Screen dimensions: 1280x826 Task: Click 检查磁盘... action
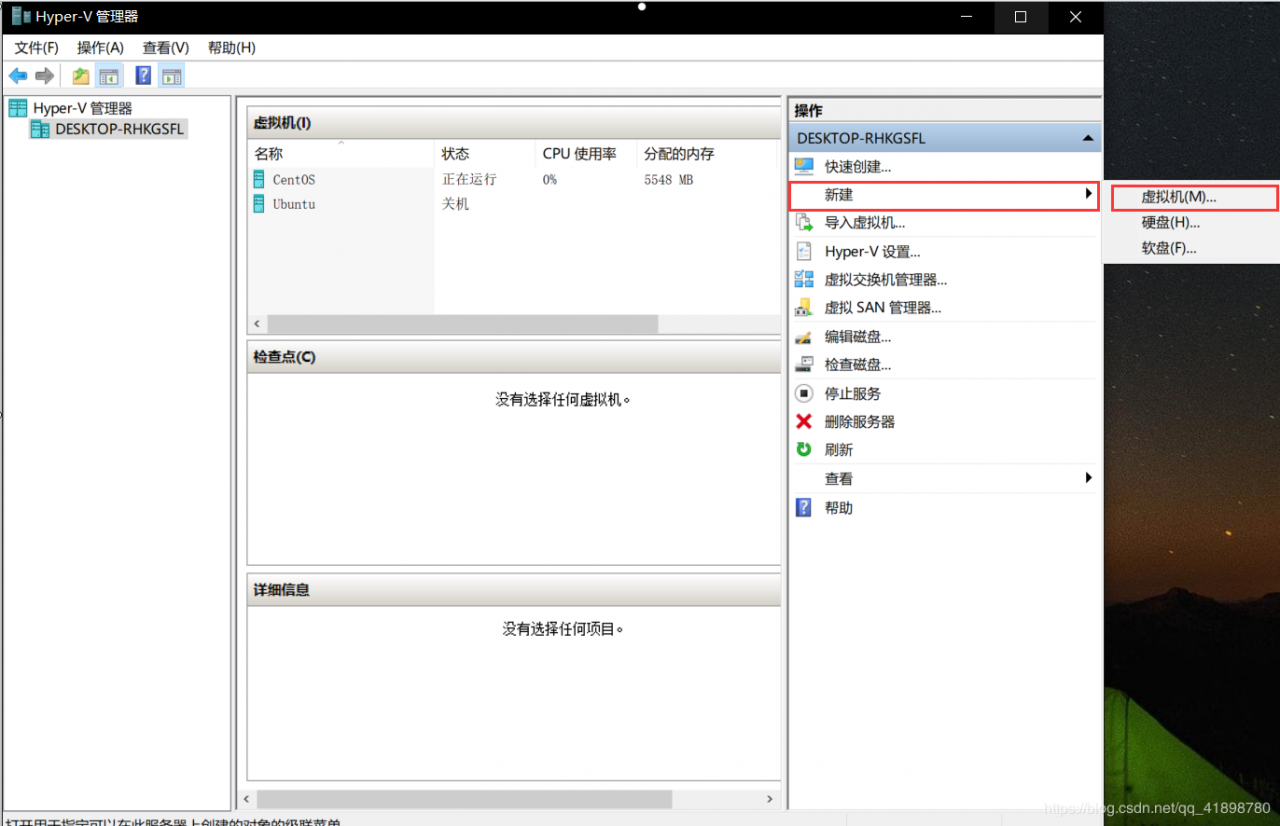coord(858,365)
